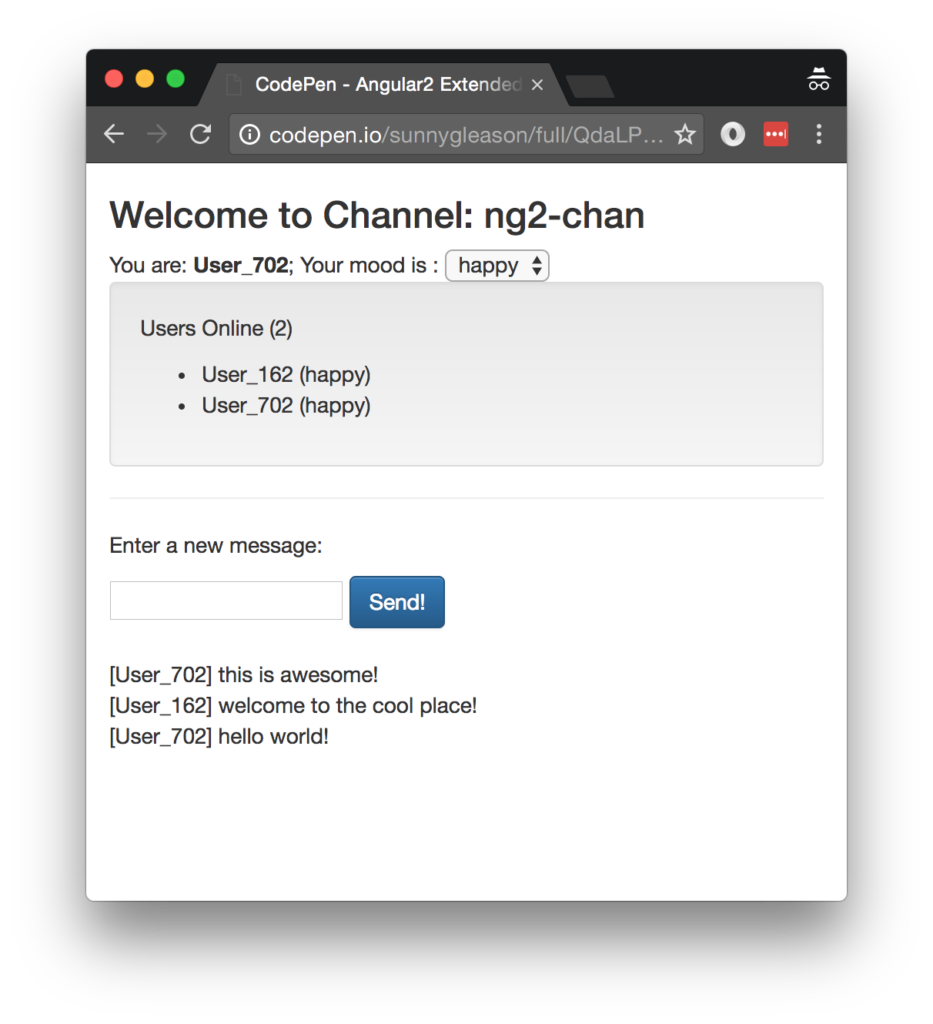Maximize the window with green button

coord(175,79)
